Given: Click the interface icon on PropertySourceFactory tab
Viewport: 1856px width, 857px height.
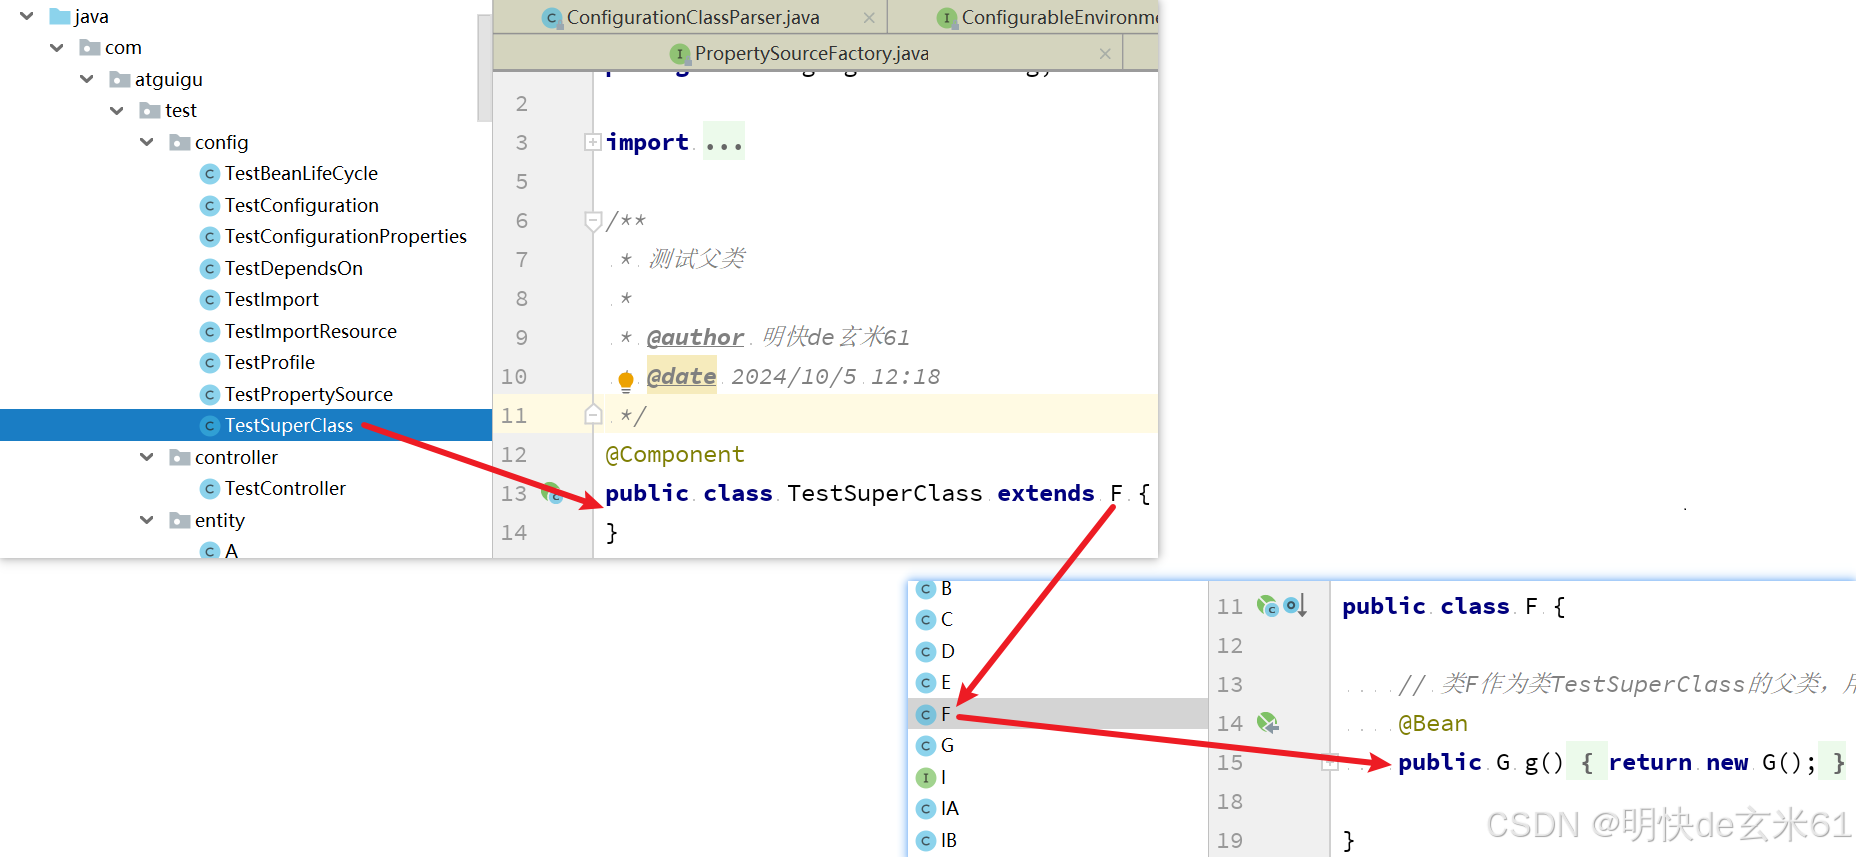Looking at the screenshot, I should coord(680,54).
